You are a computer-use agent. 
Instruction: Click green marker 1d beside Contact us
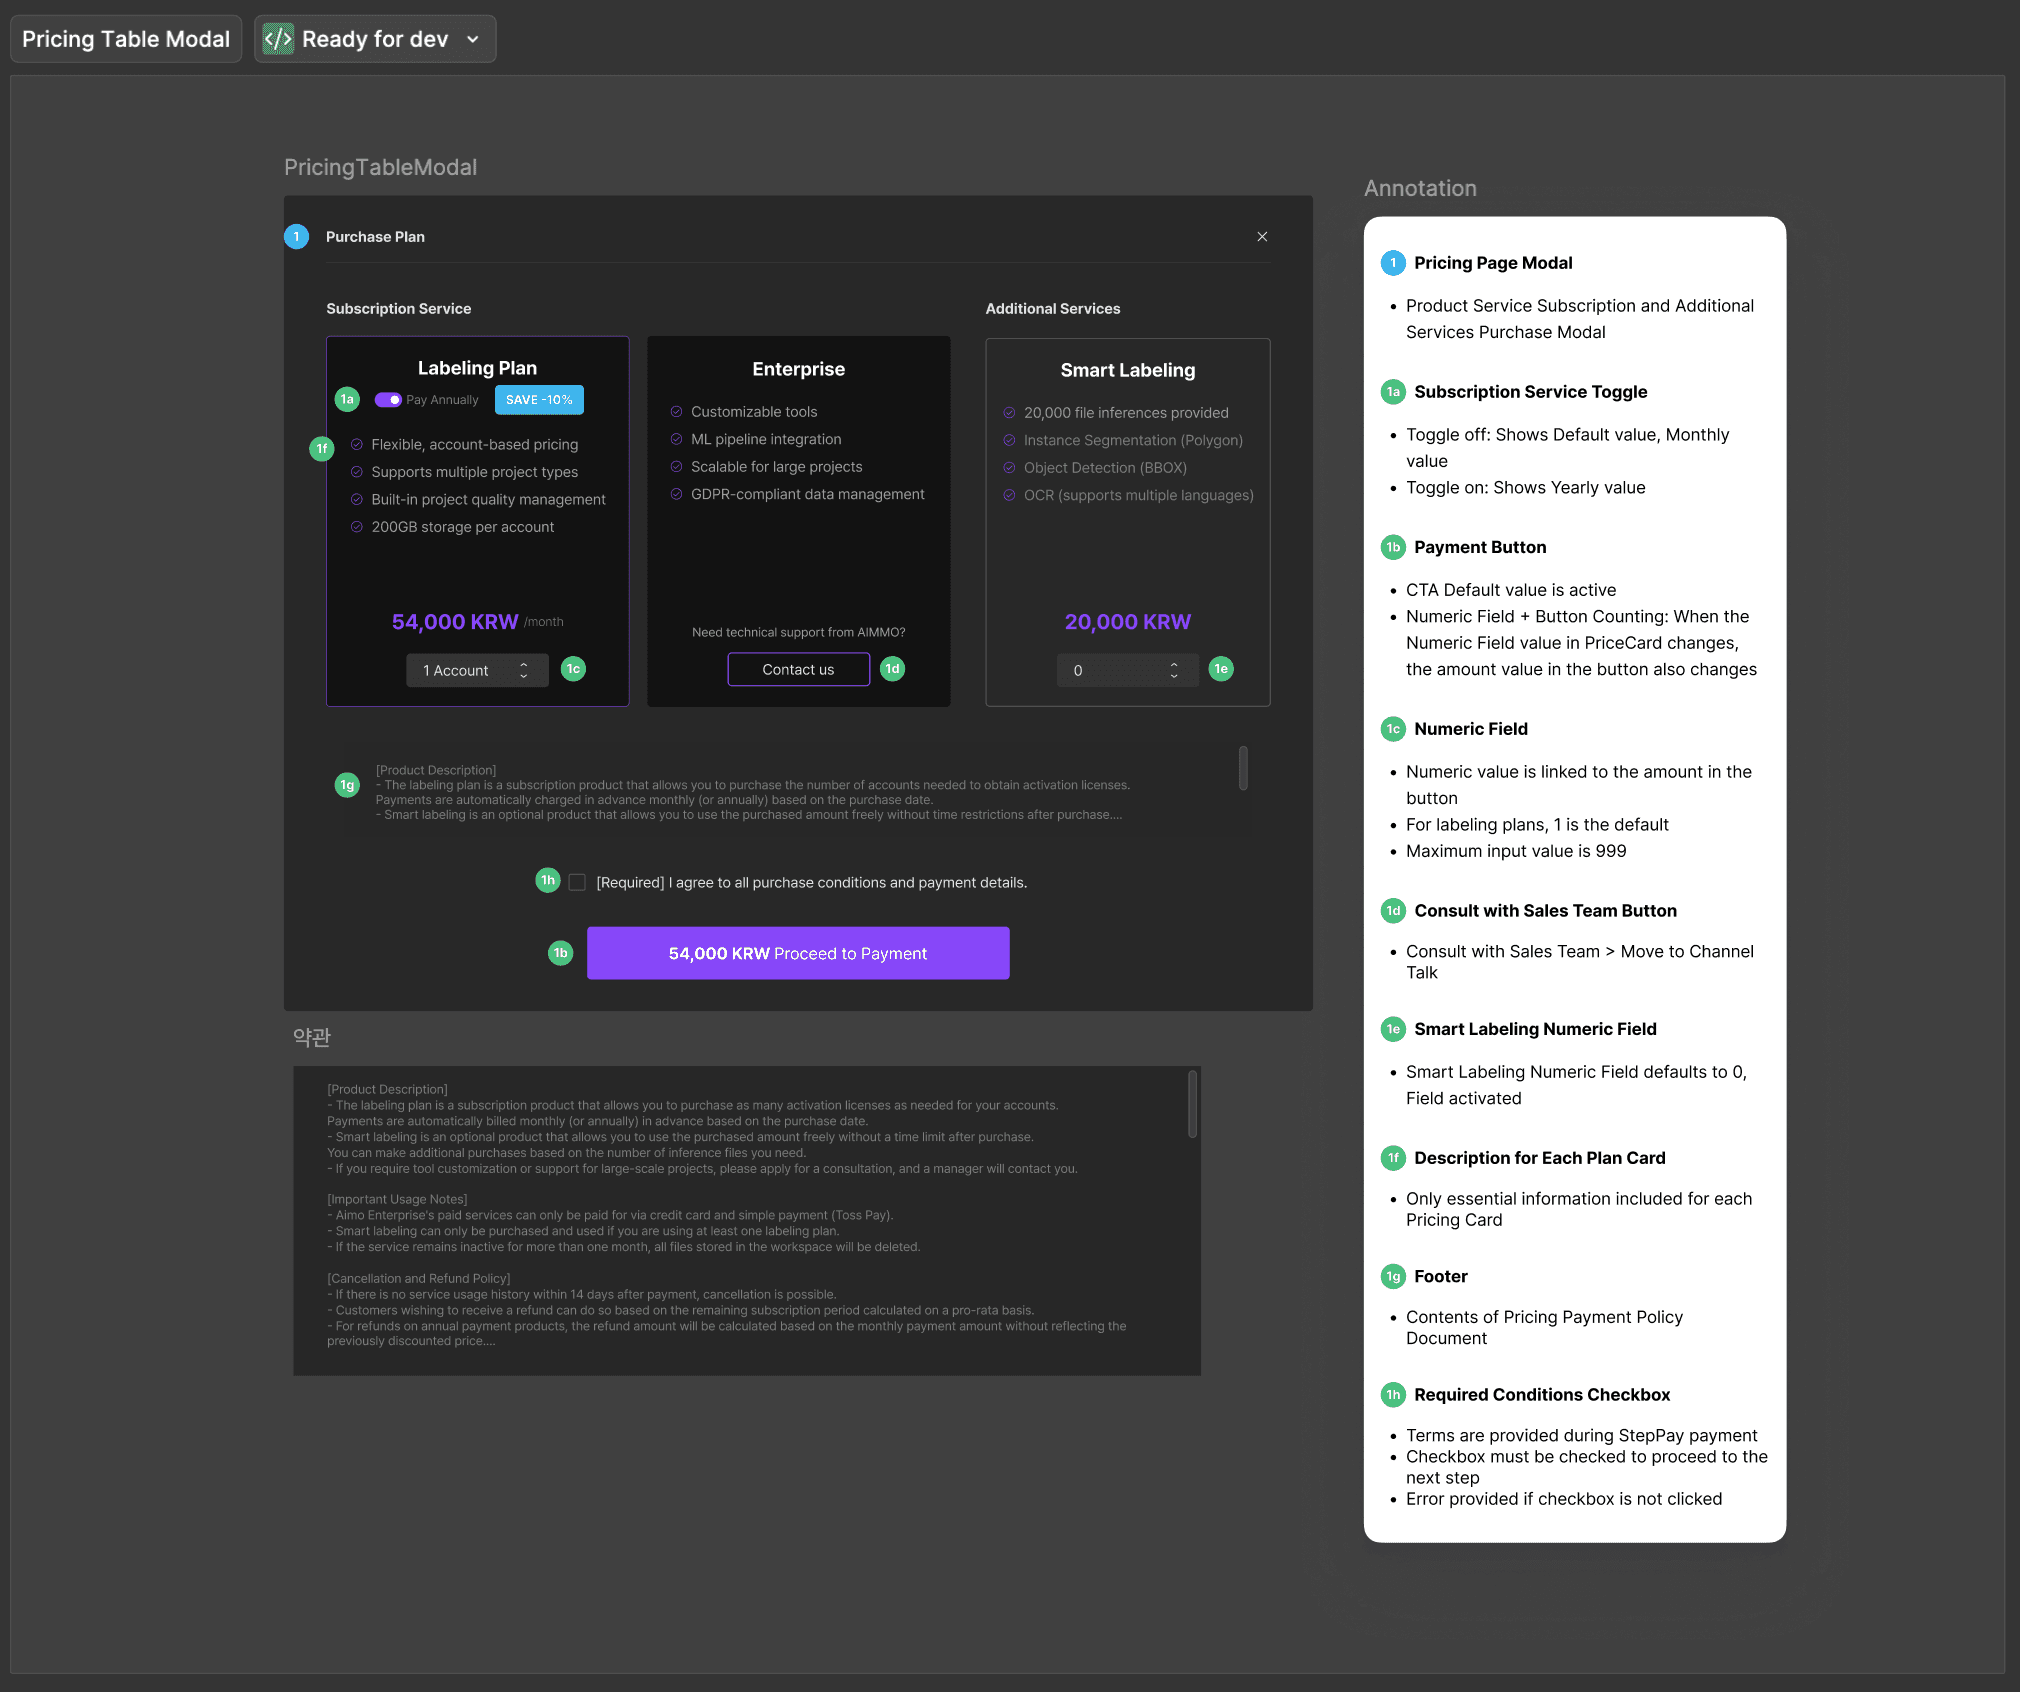coord(892,669)
